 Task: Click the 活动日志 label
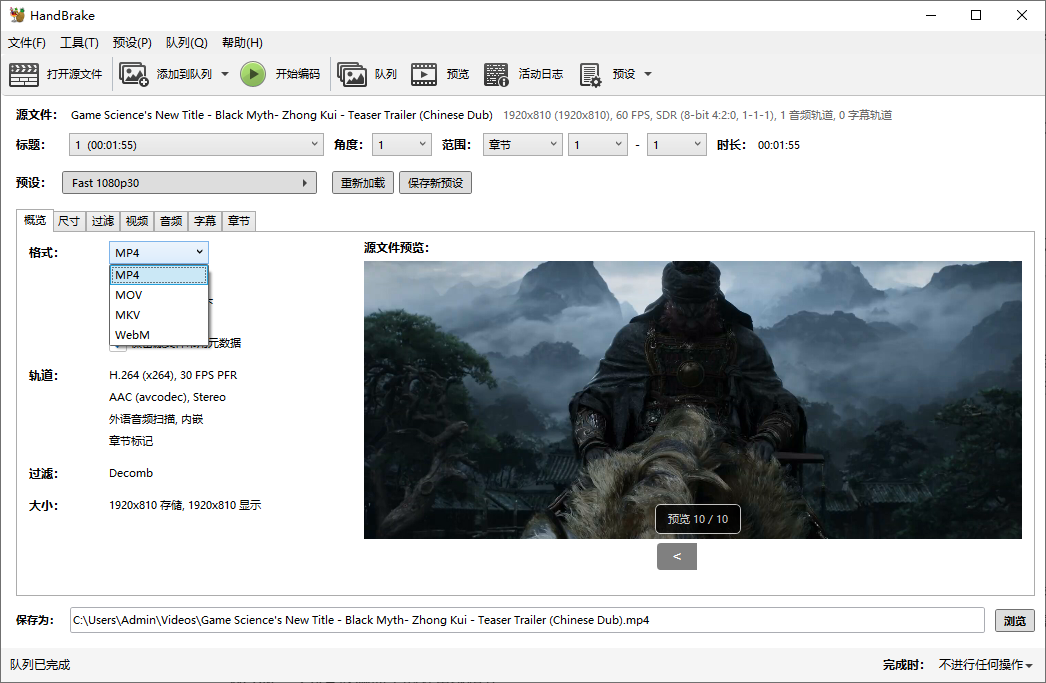pyautogui.click(x=541, y=74)
